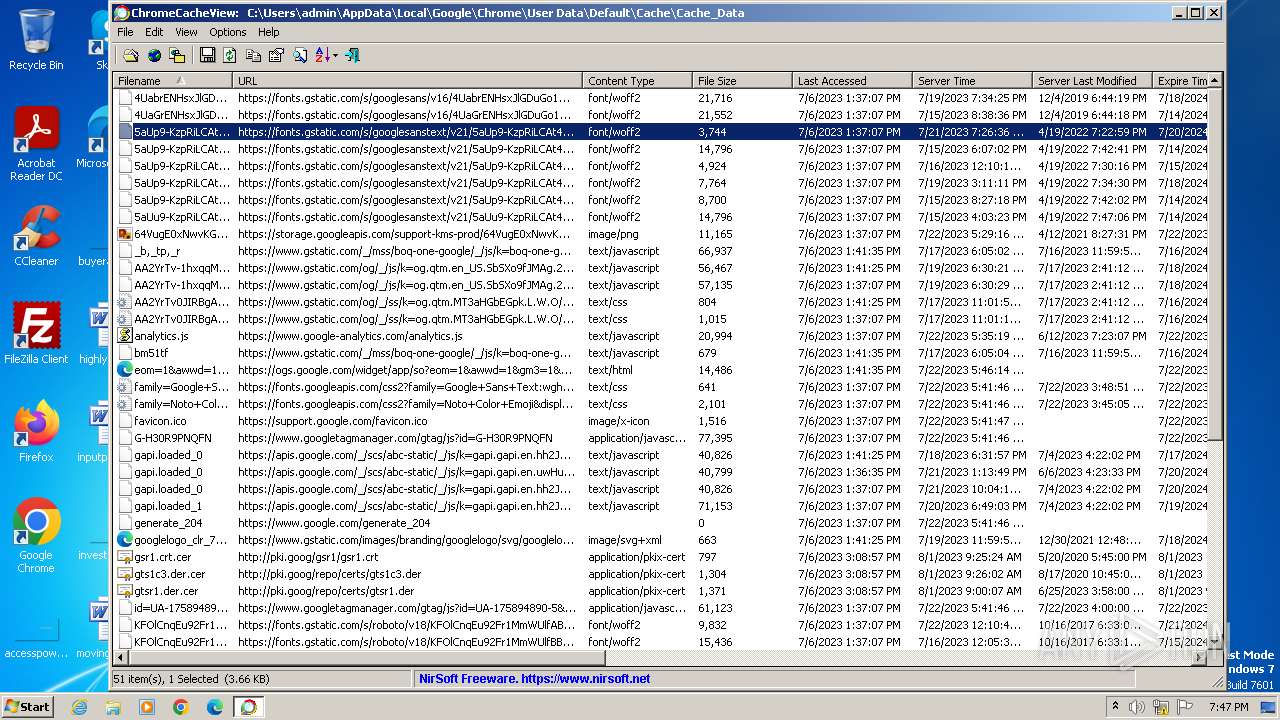The height and width of the screenshot is (720, 1280).
Task: Click the Refresh toolbar icon
Action: pos(230,56)
